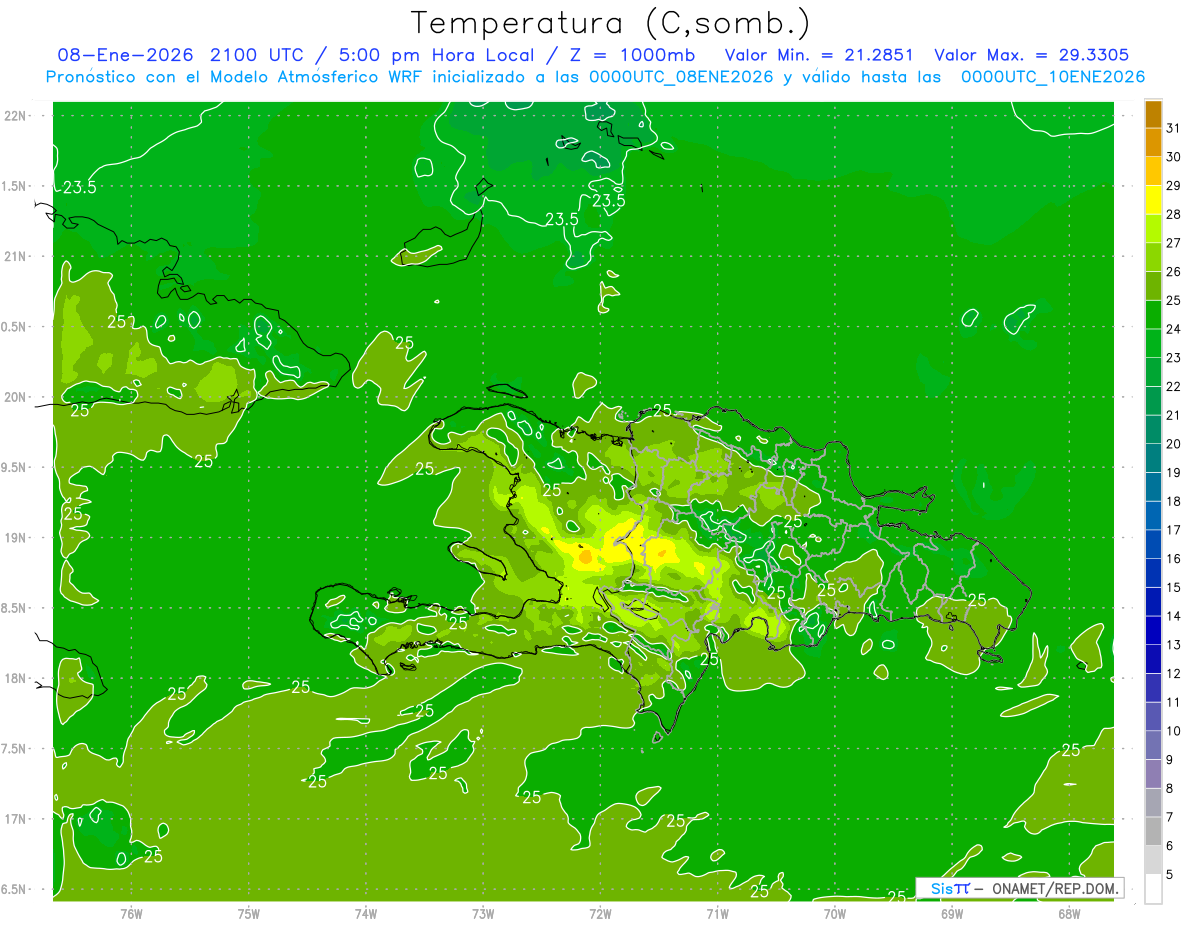Click the legend value '25'
1200x927 pixels.
tap(1174, 300)
